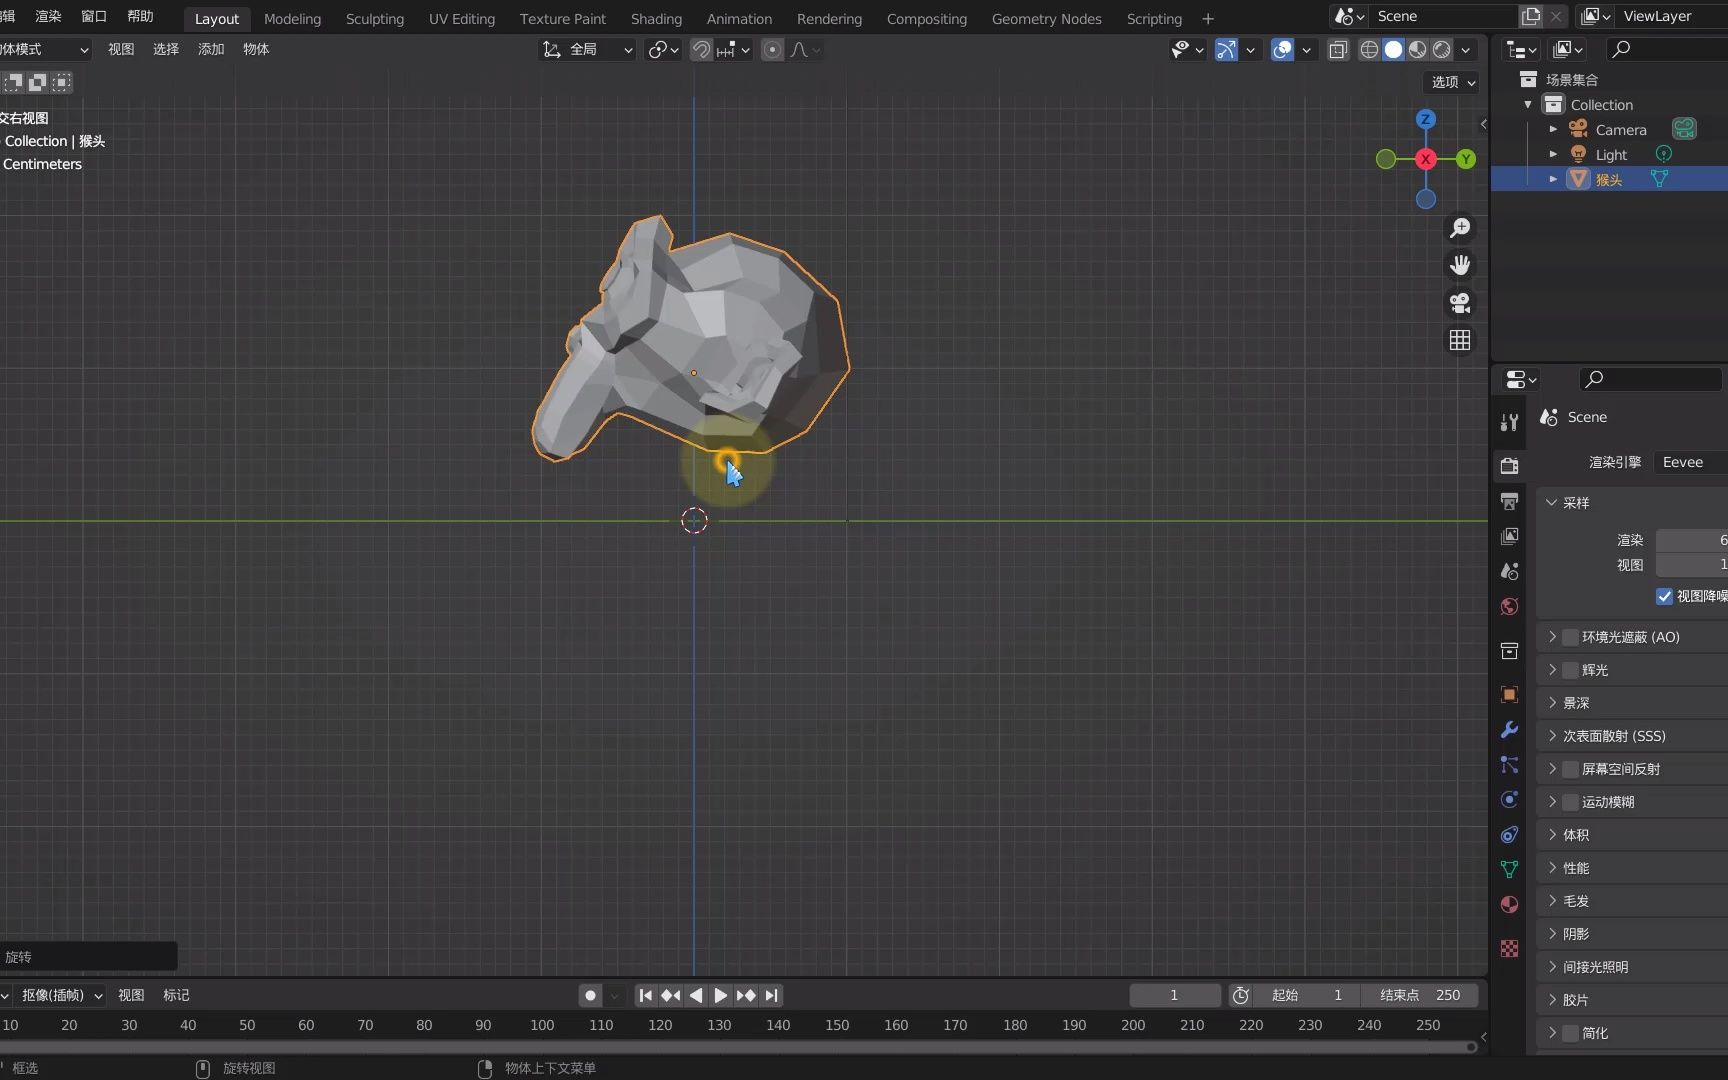Open World Properties with the globe icon
Image resolution: width=1728 pixels, height=1080 pixels.
tap(1509, 606)
